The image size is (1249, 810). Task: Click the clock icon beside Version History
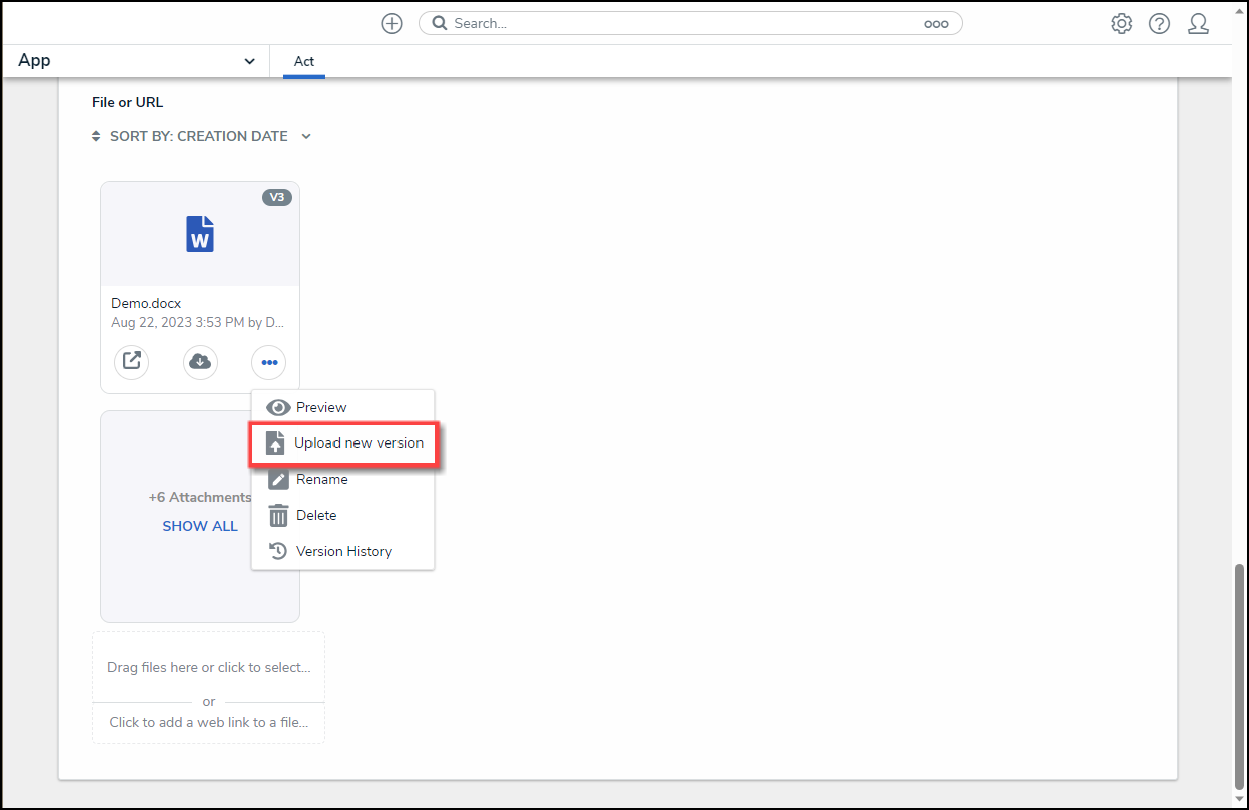(278, 551)
